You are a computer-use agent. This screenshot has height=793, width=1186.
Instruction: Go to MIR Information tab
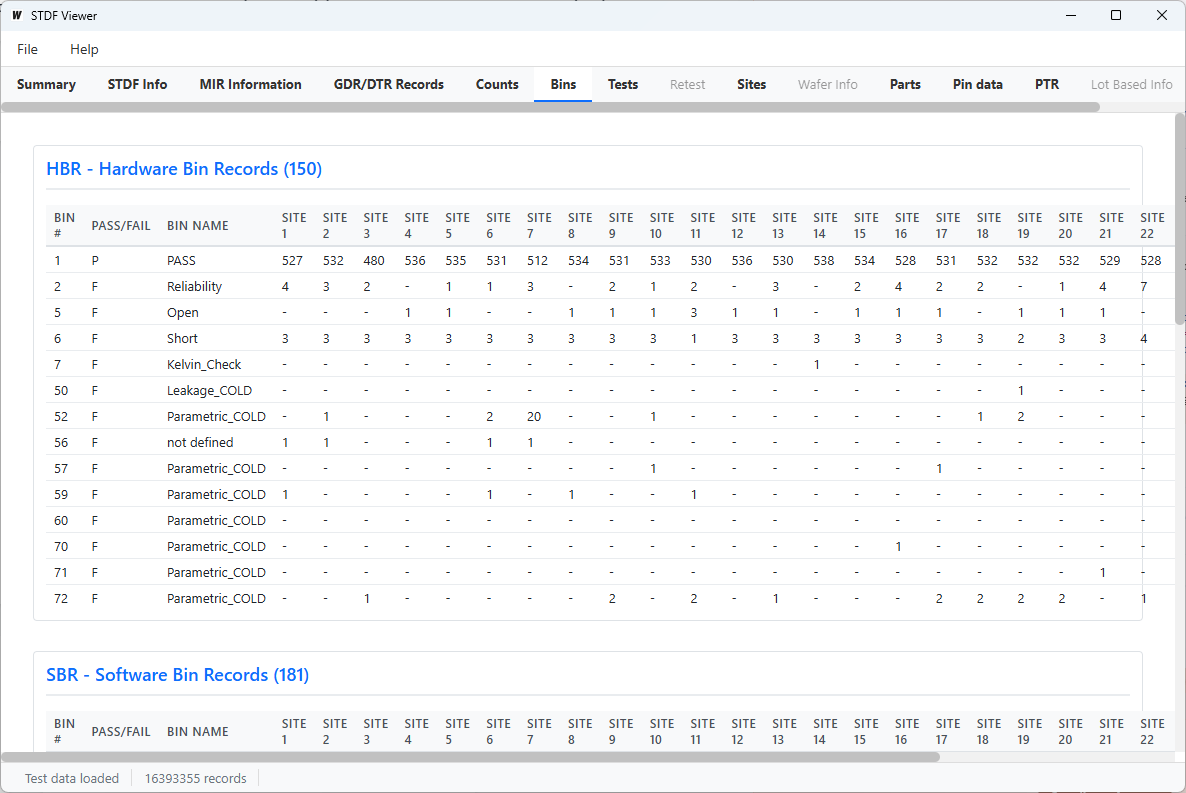click(x=250, y=84)
